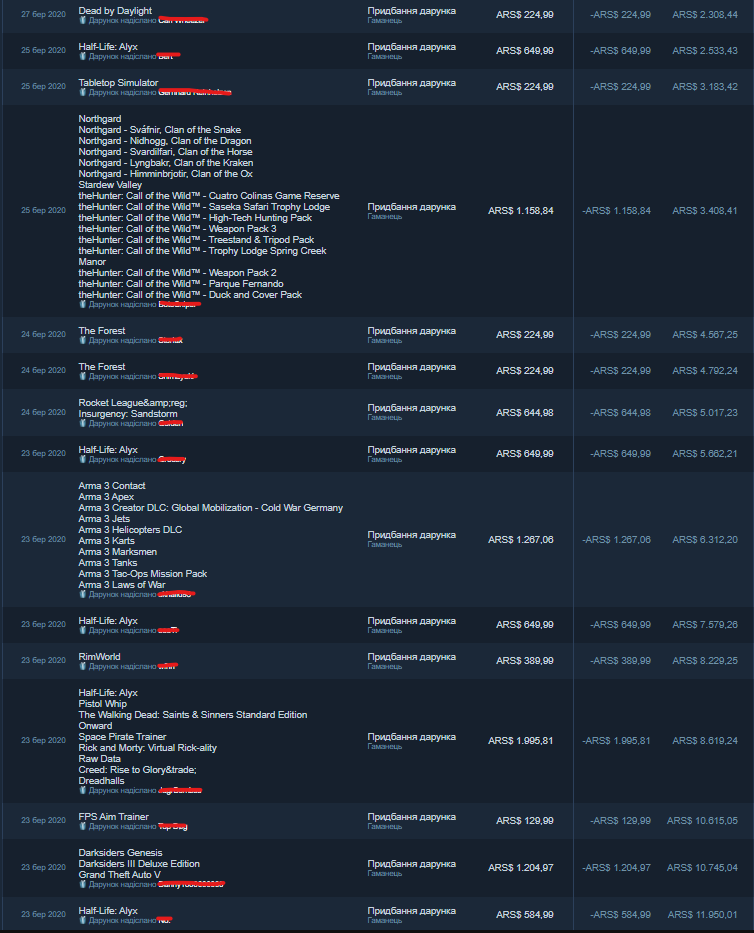The image size is (754, 933).
Task: Click the gift icon under RimWorld
Action: pos(83,666)
